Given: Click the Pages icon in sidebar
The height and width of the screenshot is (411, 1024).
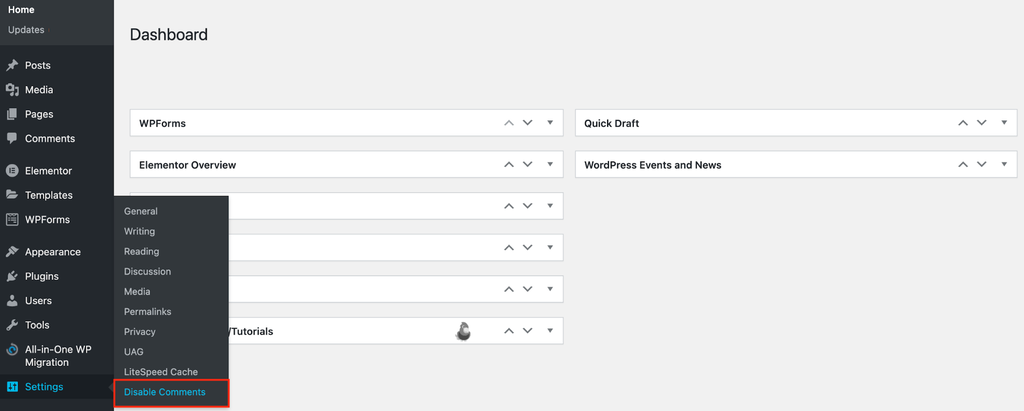Looking at the screenshot, I should [x=12, y=115].
